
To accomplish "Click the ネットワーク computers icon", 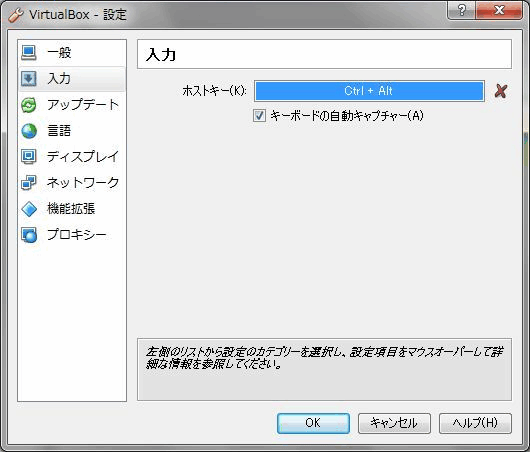I will pyautogui.click(x=29, y=183).
